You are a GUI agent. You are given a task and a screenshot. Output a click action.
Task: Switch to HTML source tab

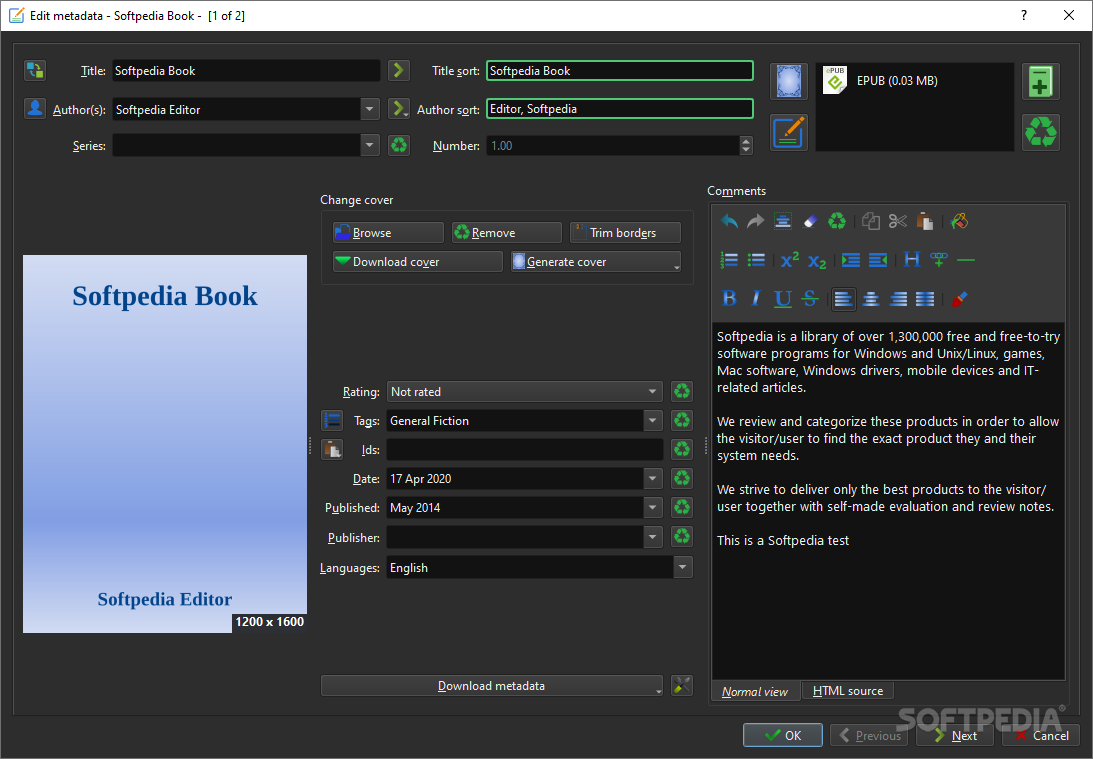tap(848, 691)
